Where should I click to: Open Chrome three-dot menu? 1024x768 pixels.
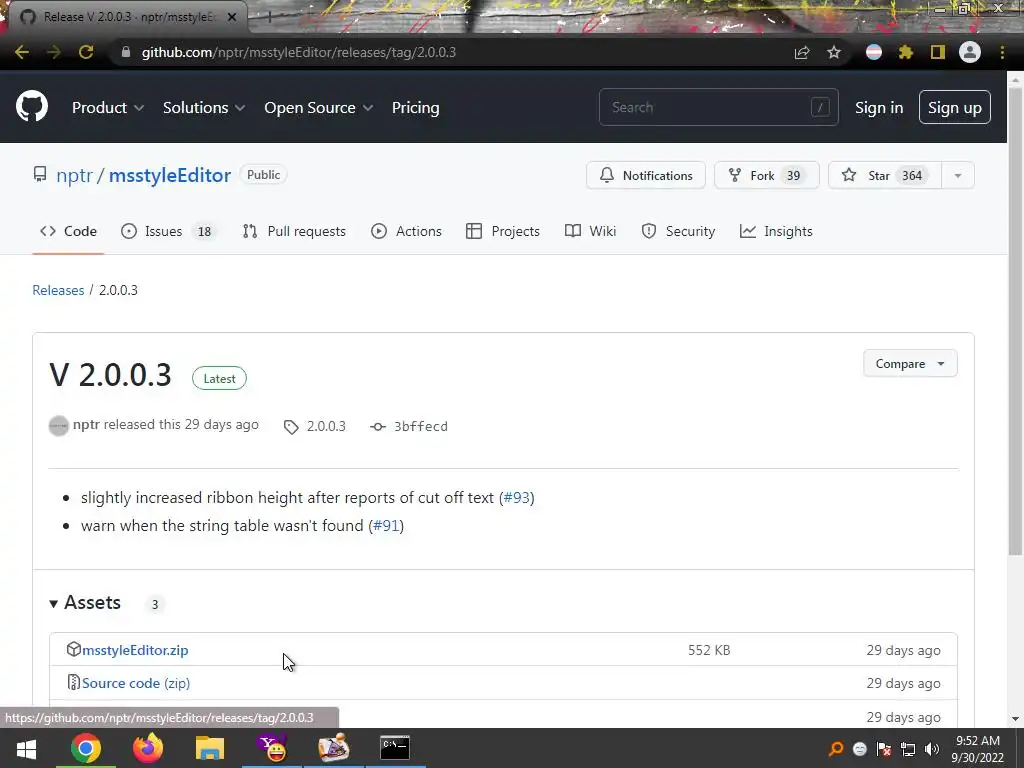[x=1002, y=52]
